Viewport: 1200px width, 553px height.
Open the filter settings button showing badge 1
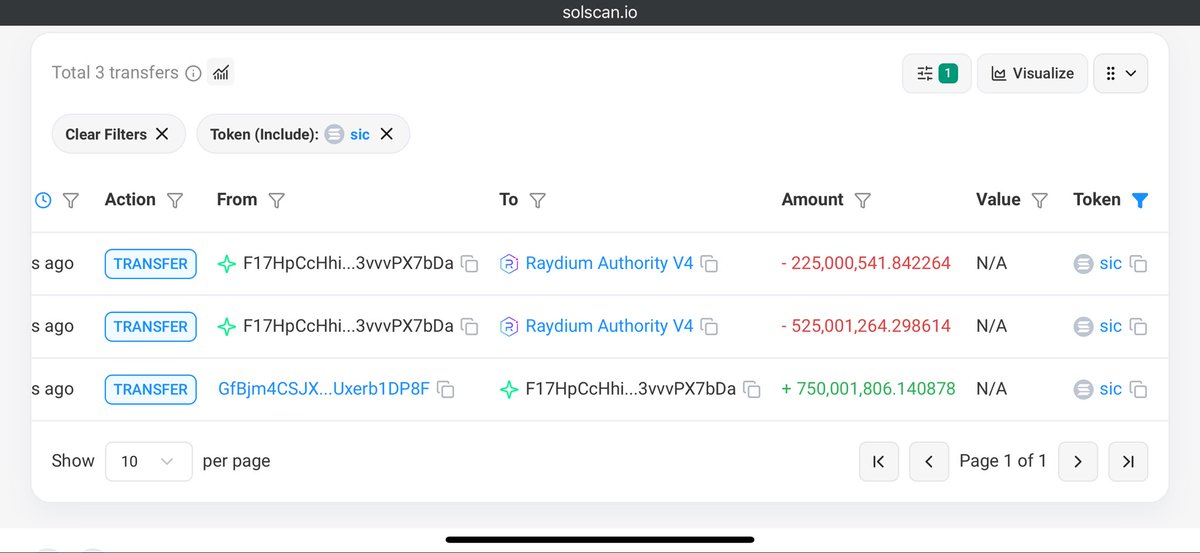click(x=937, y=73)
